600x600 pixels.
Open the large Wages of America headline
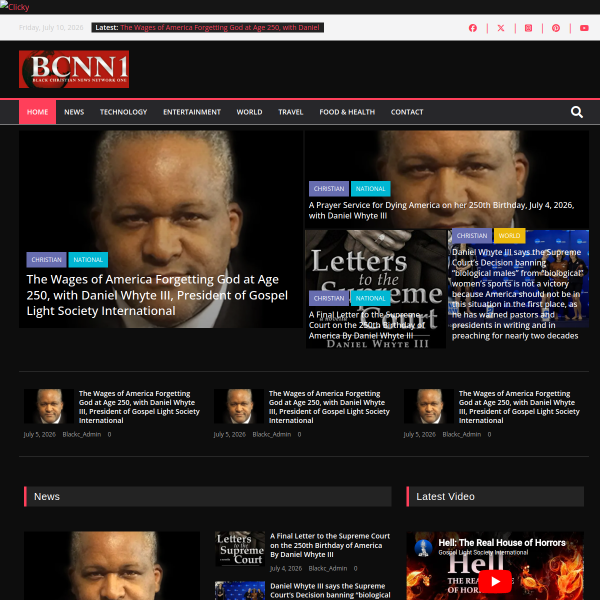point(157,295)
